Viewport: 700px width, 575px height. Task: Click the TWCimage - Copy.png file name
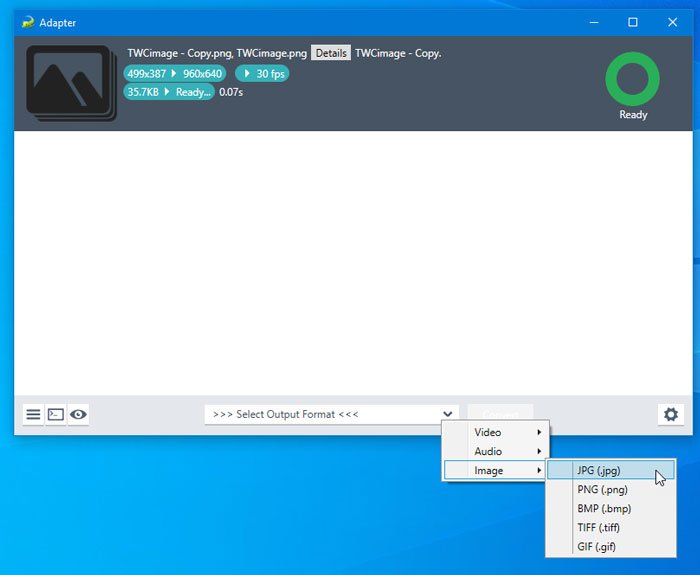[x=180, y=53]
